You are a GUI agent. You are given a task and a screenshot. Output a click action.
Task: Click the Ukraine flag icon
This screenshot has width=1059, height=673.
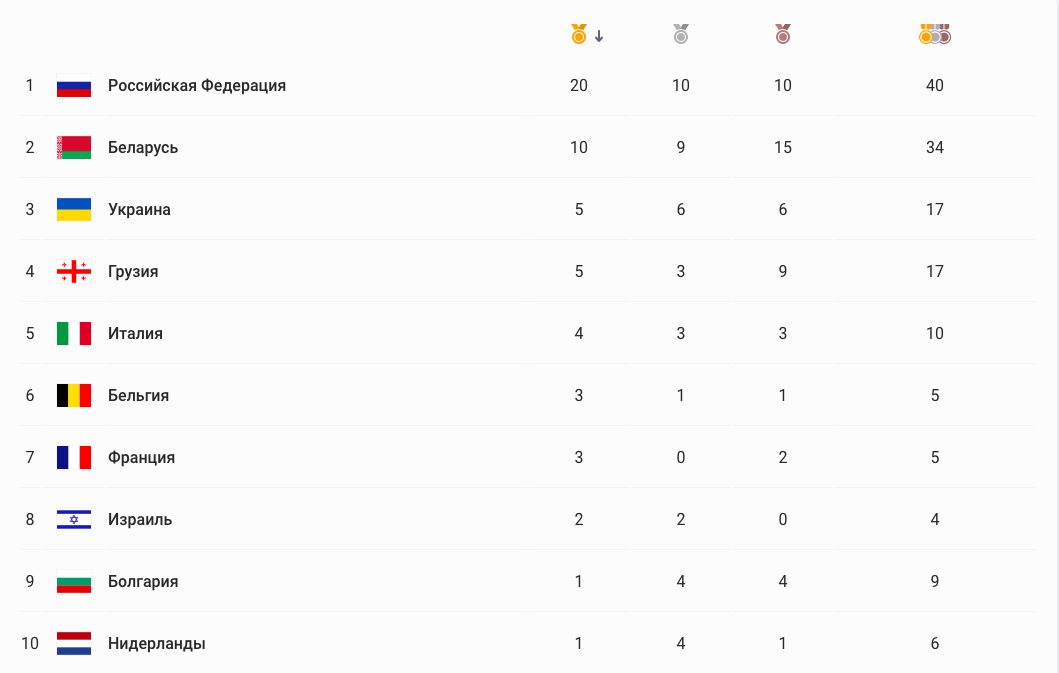click(74, 209)
